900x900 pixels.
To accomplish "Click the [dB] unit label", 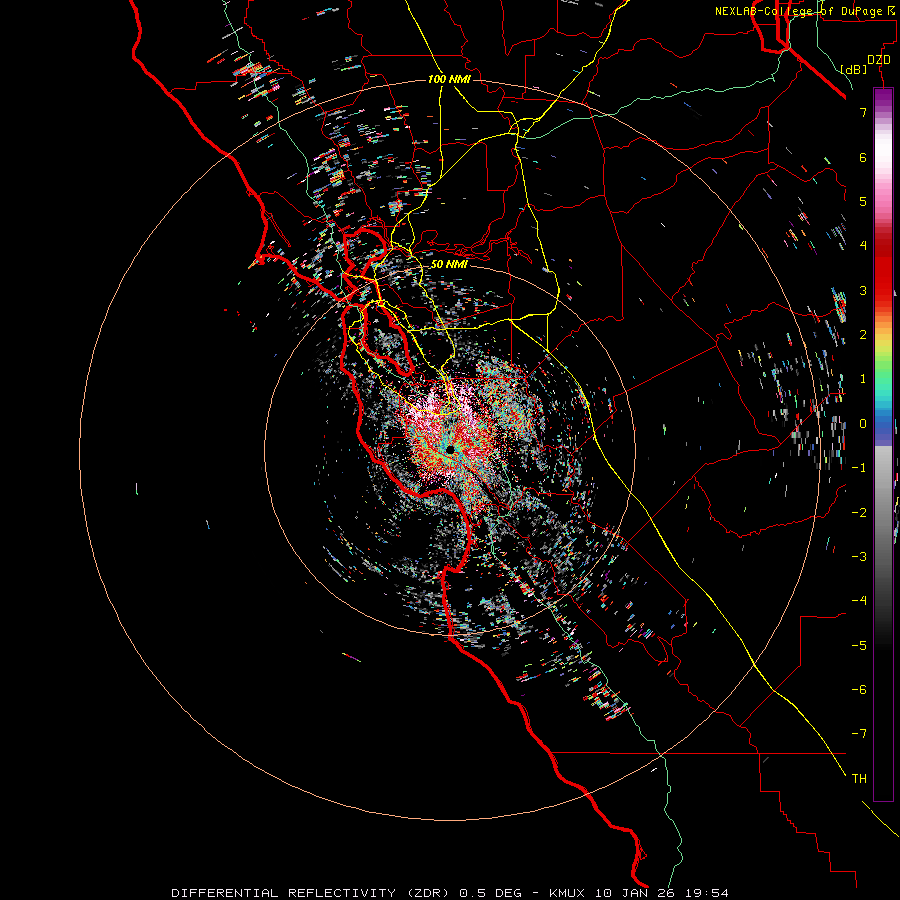I will [854, 70].
